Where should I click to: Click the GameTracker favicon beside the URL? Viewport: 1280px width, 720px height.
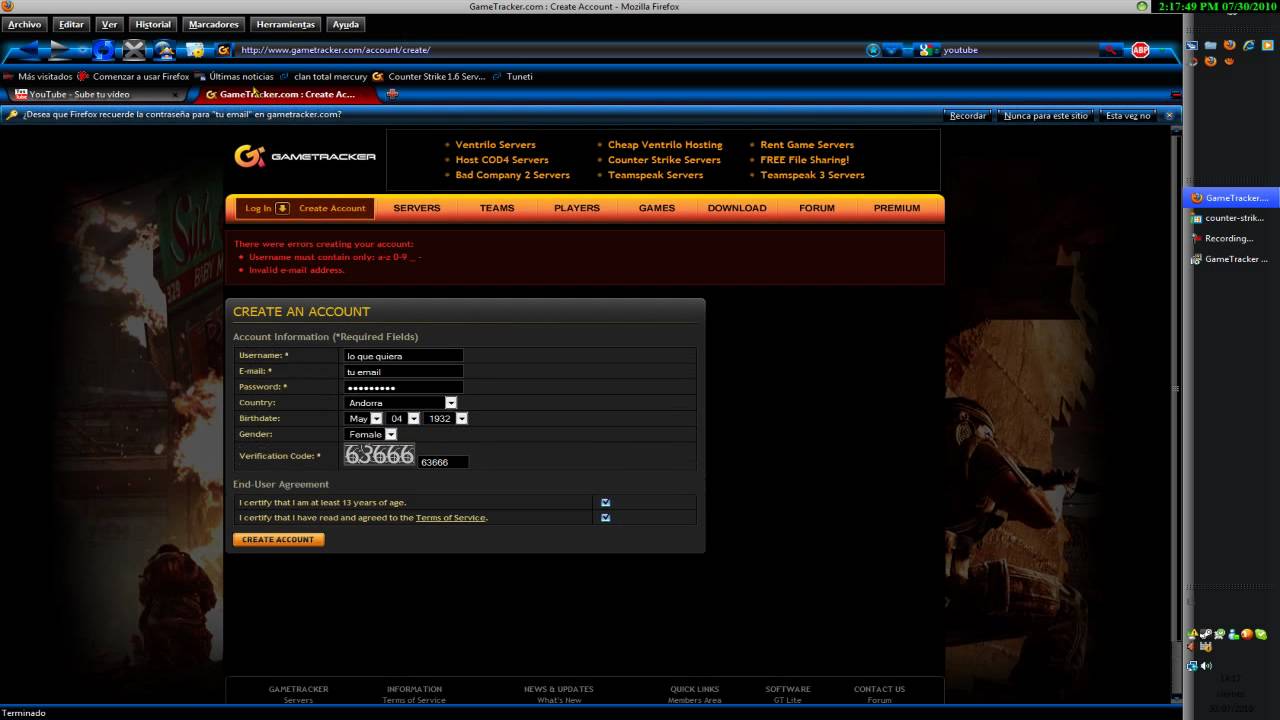click(x=224, y=50)
